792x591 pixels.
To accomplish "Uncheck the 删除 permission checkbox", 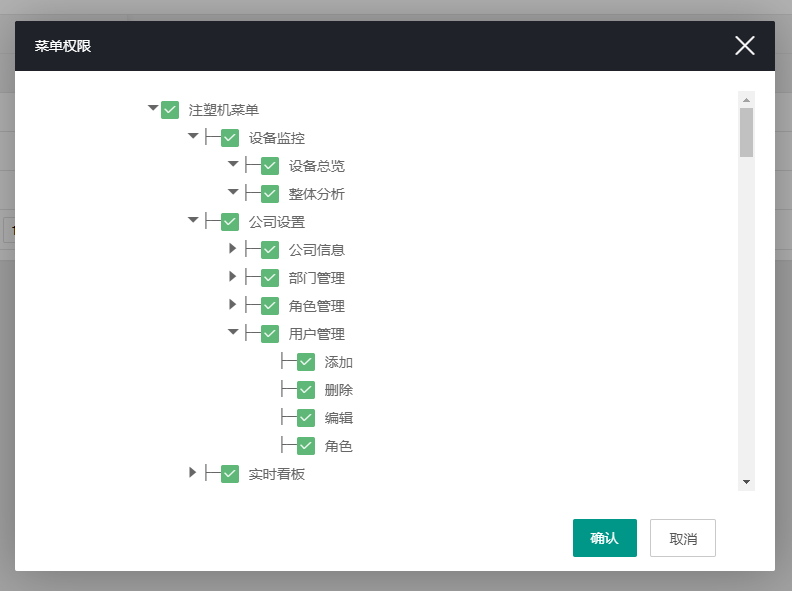I will pyautogui.click(x=306, y=390).
